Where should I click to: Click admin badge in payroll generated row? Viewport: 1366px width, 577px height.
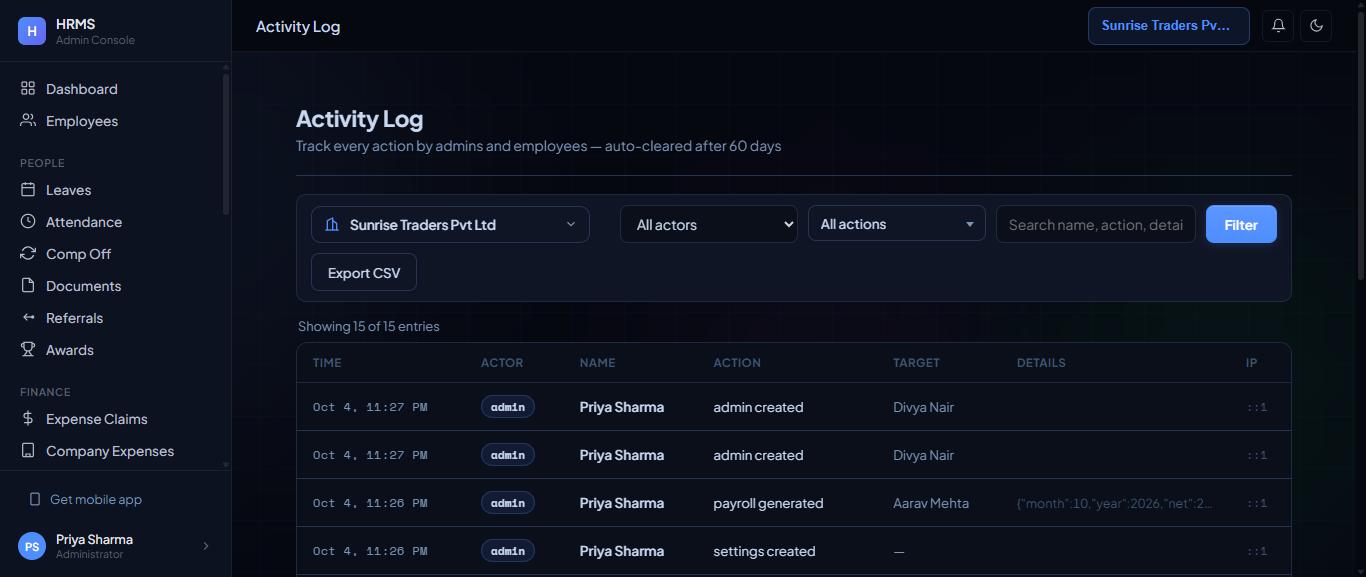[x=508, y=503]
